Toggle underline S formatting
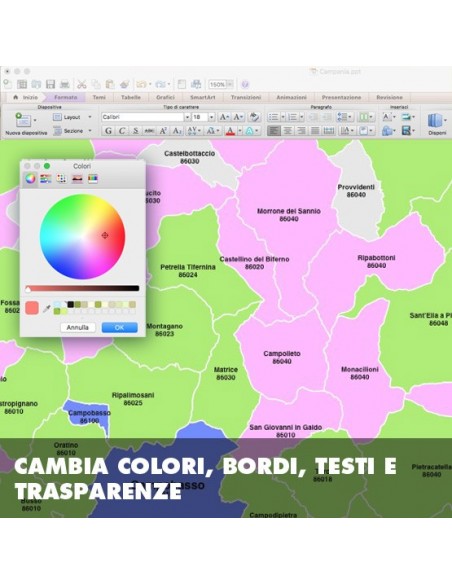Image resolution: width=452 pixels, height=584 pixels. (x=136, y=131)
